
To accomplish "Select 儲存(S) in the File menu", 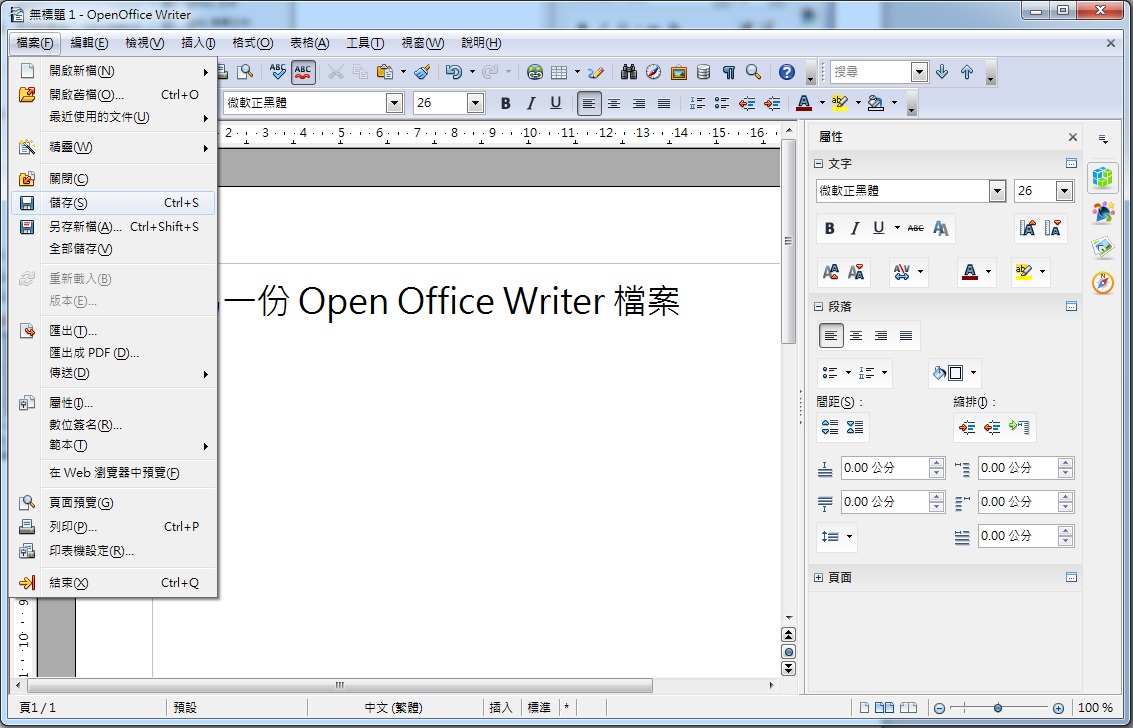I will point(69,203).
